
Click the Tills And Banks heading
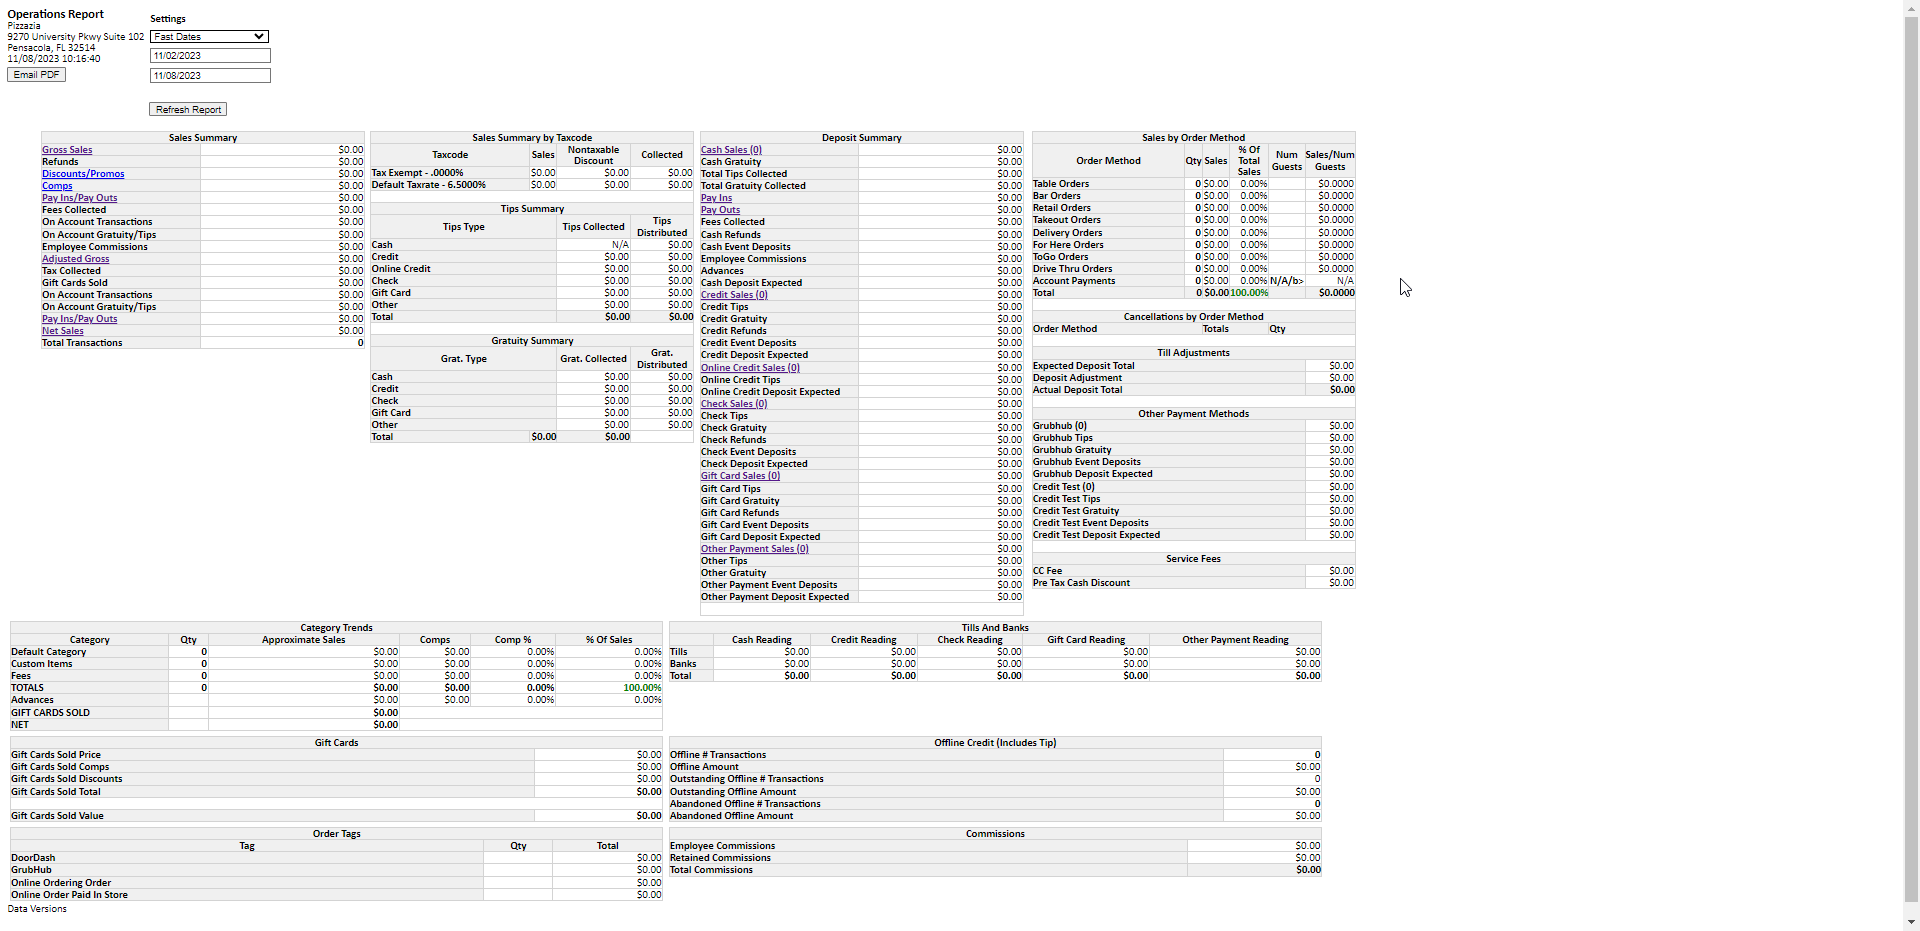click(995, 628)
